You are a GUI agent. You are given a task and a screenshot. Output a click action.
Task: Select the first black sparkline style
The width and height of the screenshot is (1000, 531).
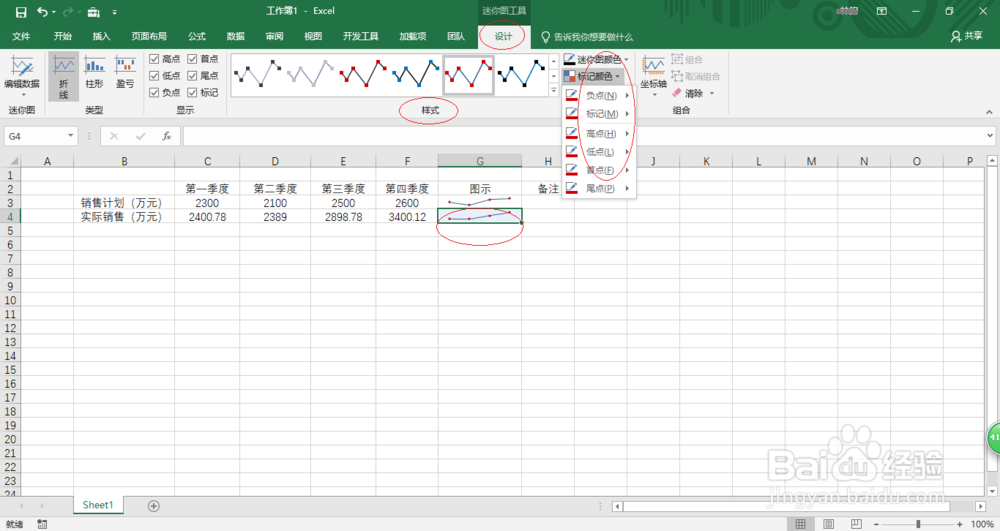258,74
